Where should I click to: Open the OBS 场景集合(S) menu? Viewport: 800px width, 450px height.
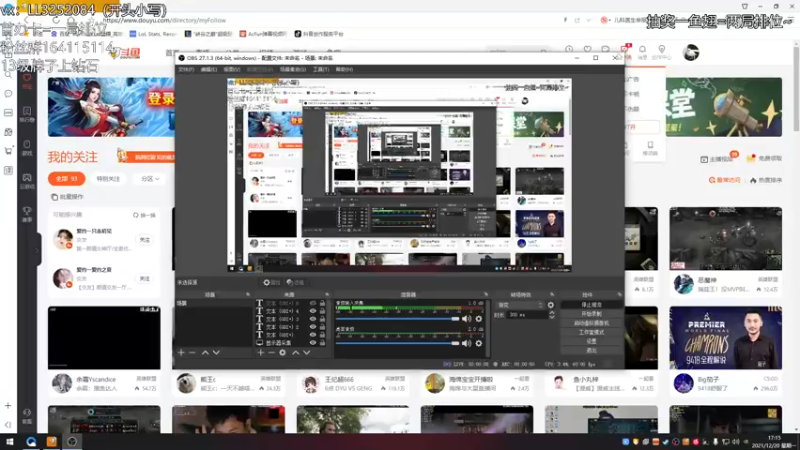293,69
